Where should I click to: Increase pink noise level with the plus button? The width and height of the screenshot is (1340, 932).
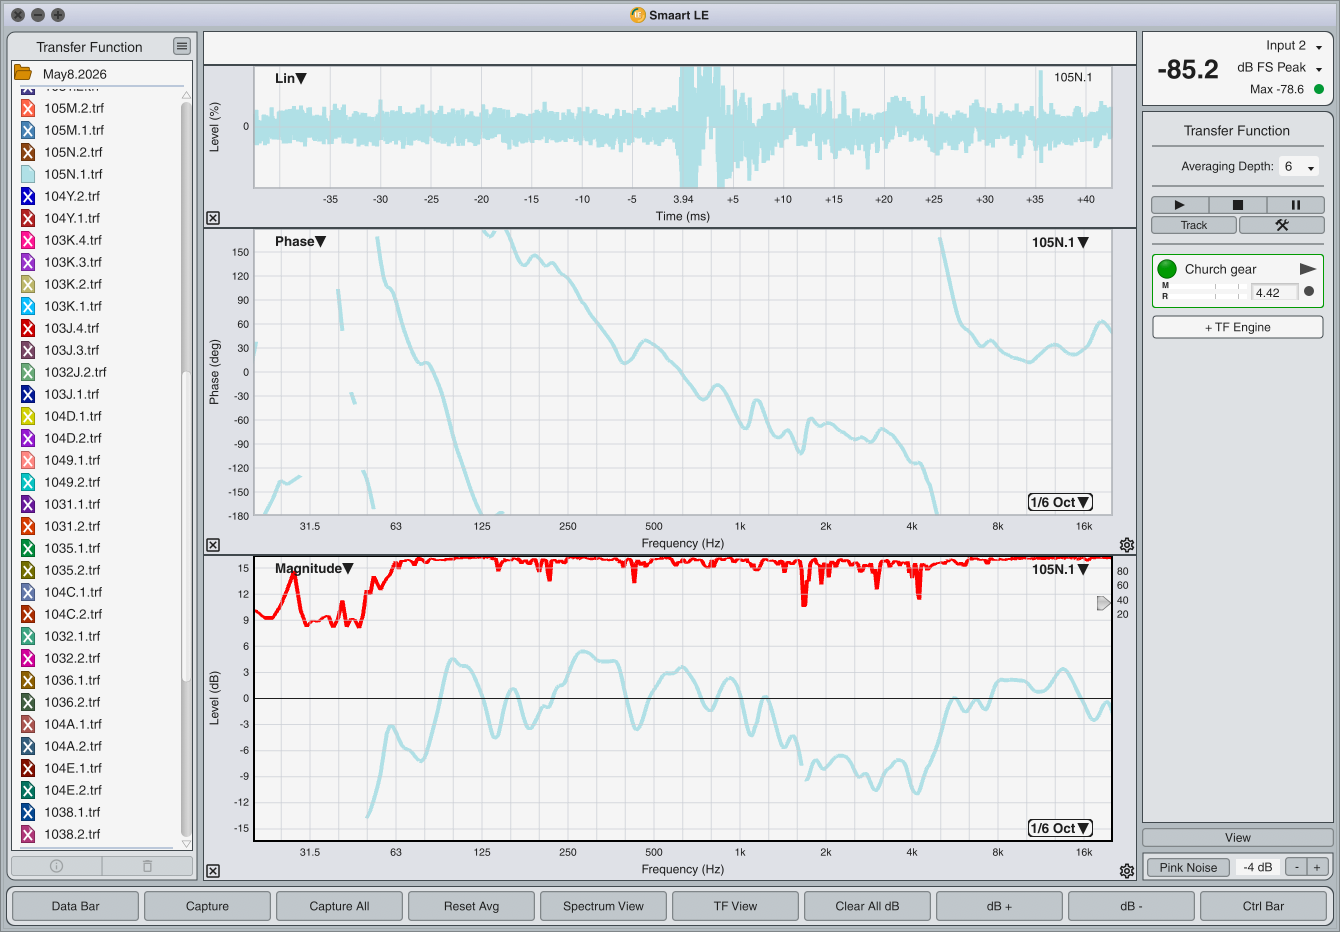1317,867
